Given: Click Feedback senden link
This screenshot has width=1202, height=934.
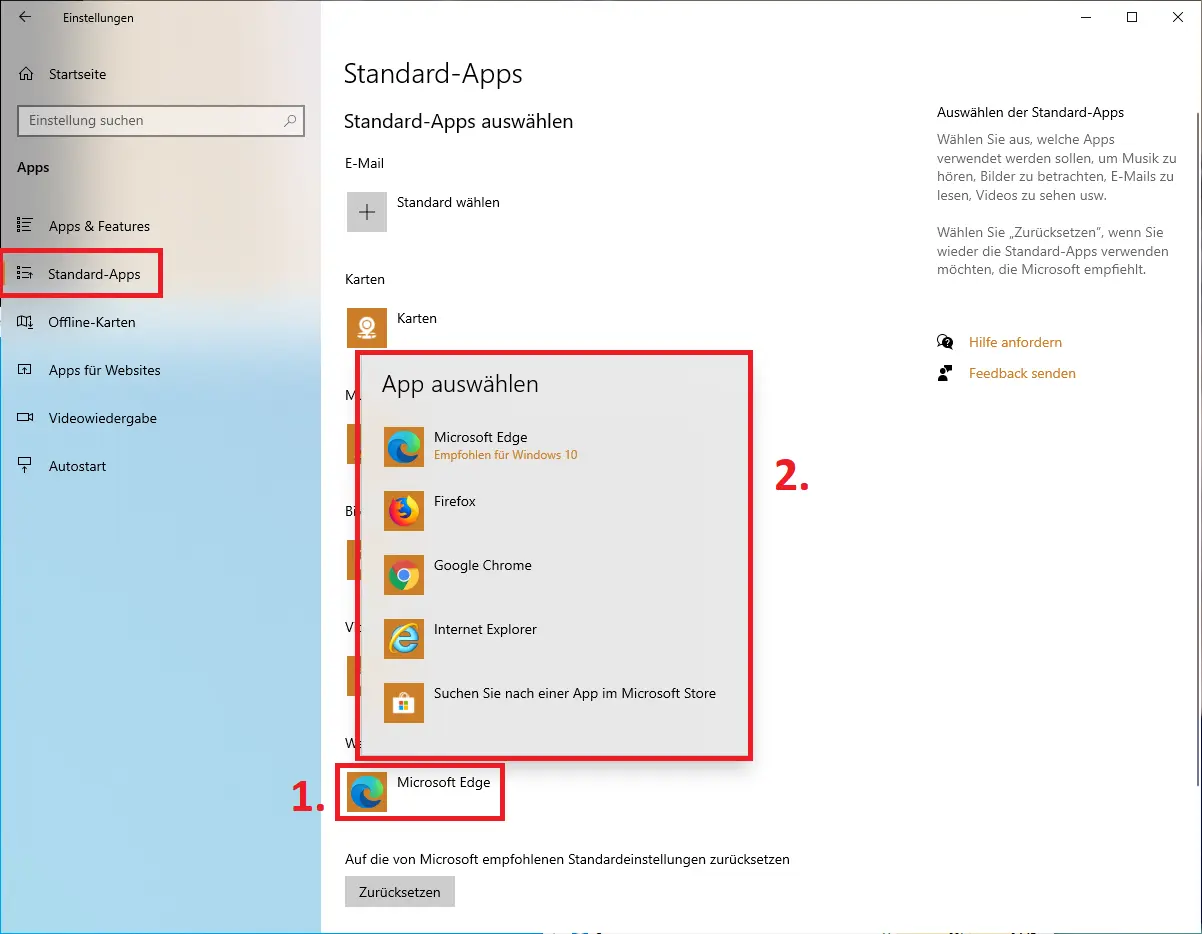Looking at the screenshot, I should point(1021,373).
